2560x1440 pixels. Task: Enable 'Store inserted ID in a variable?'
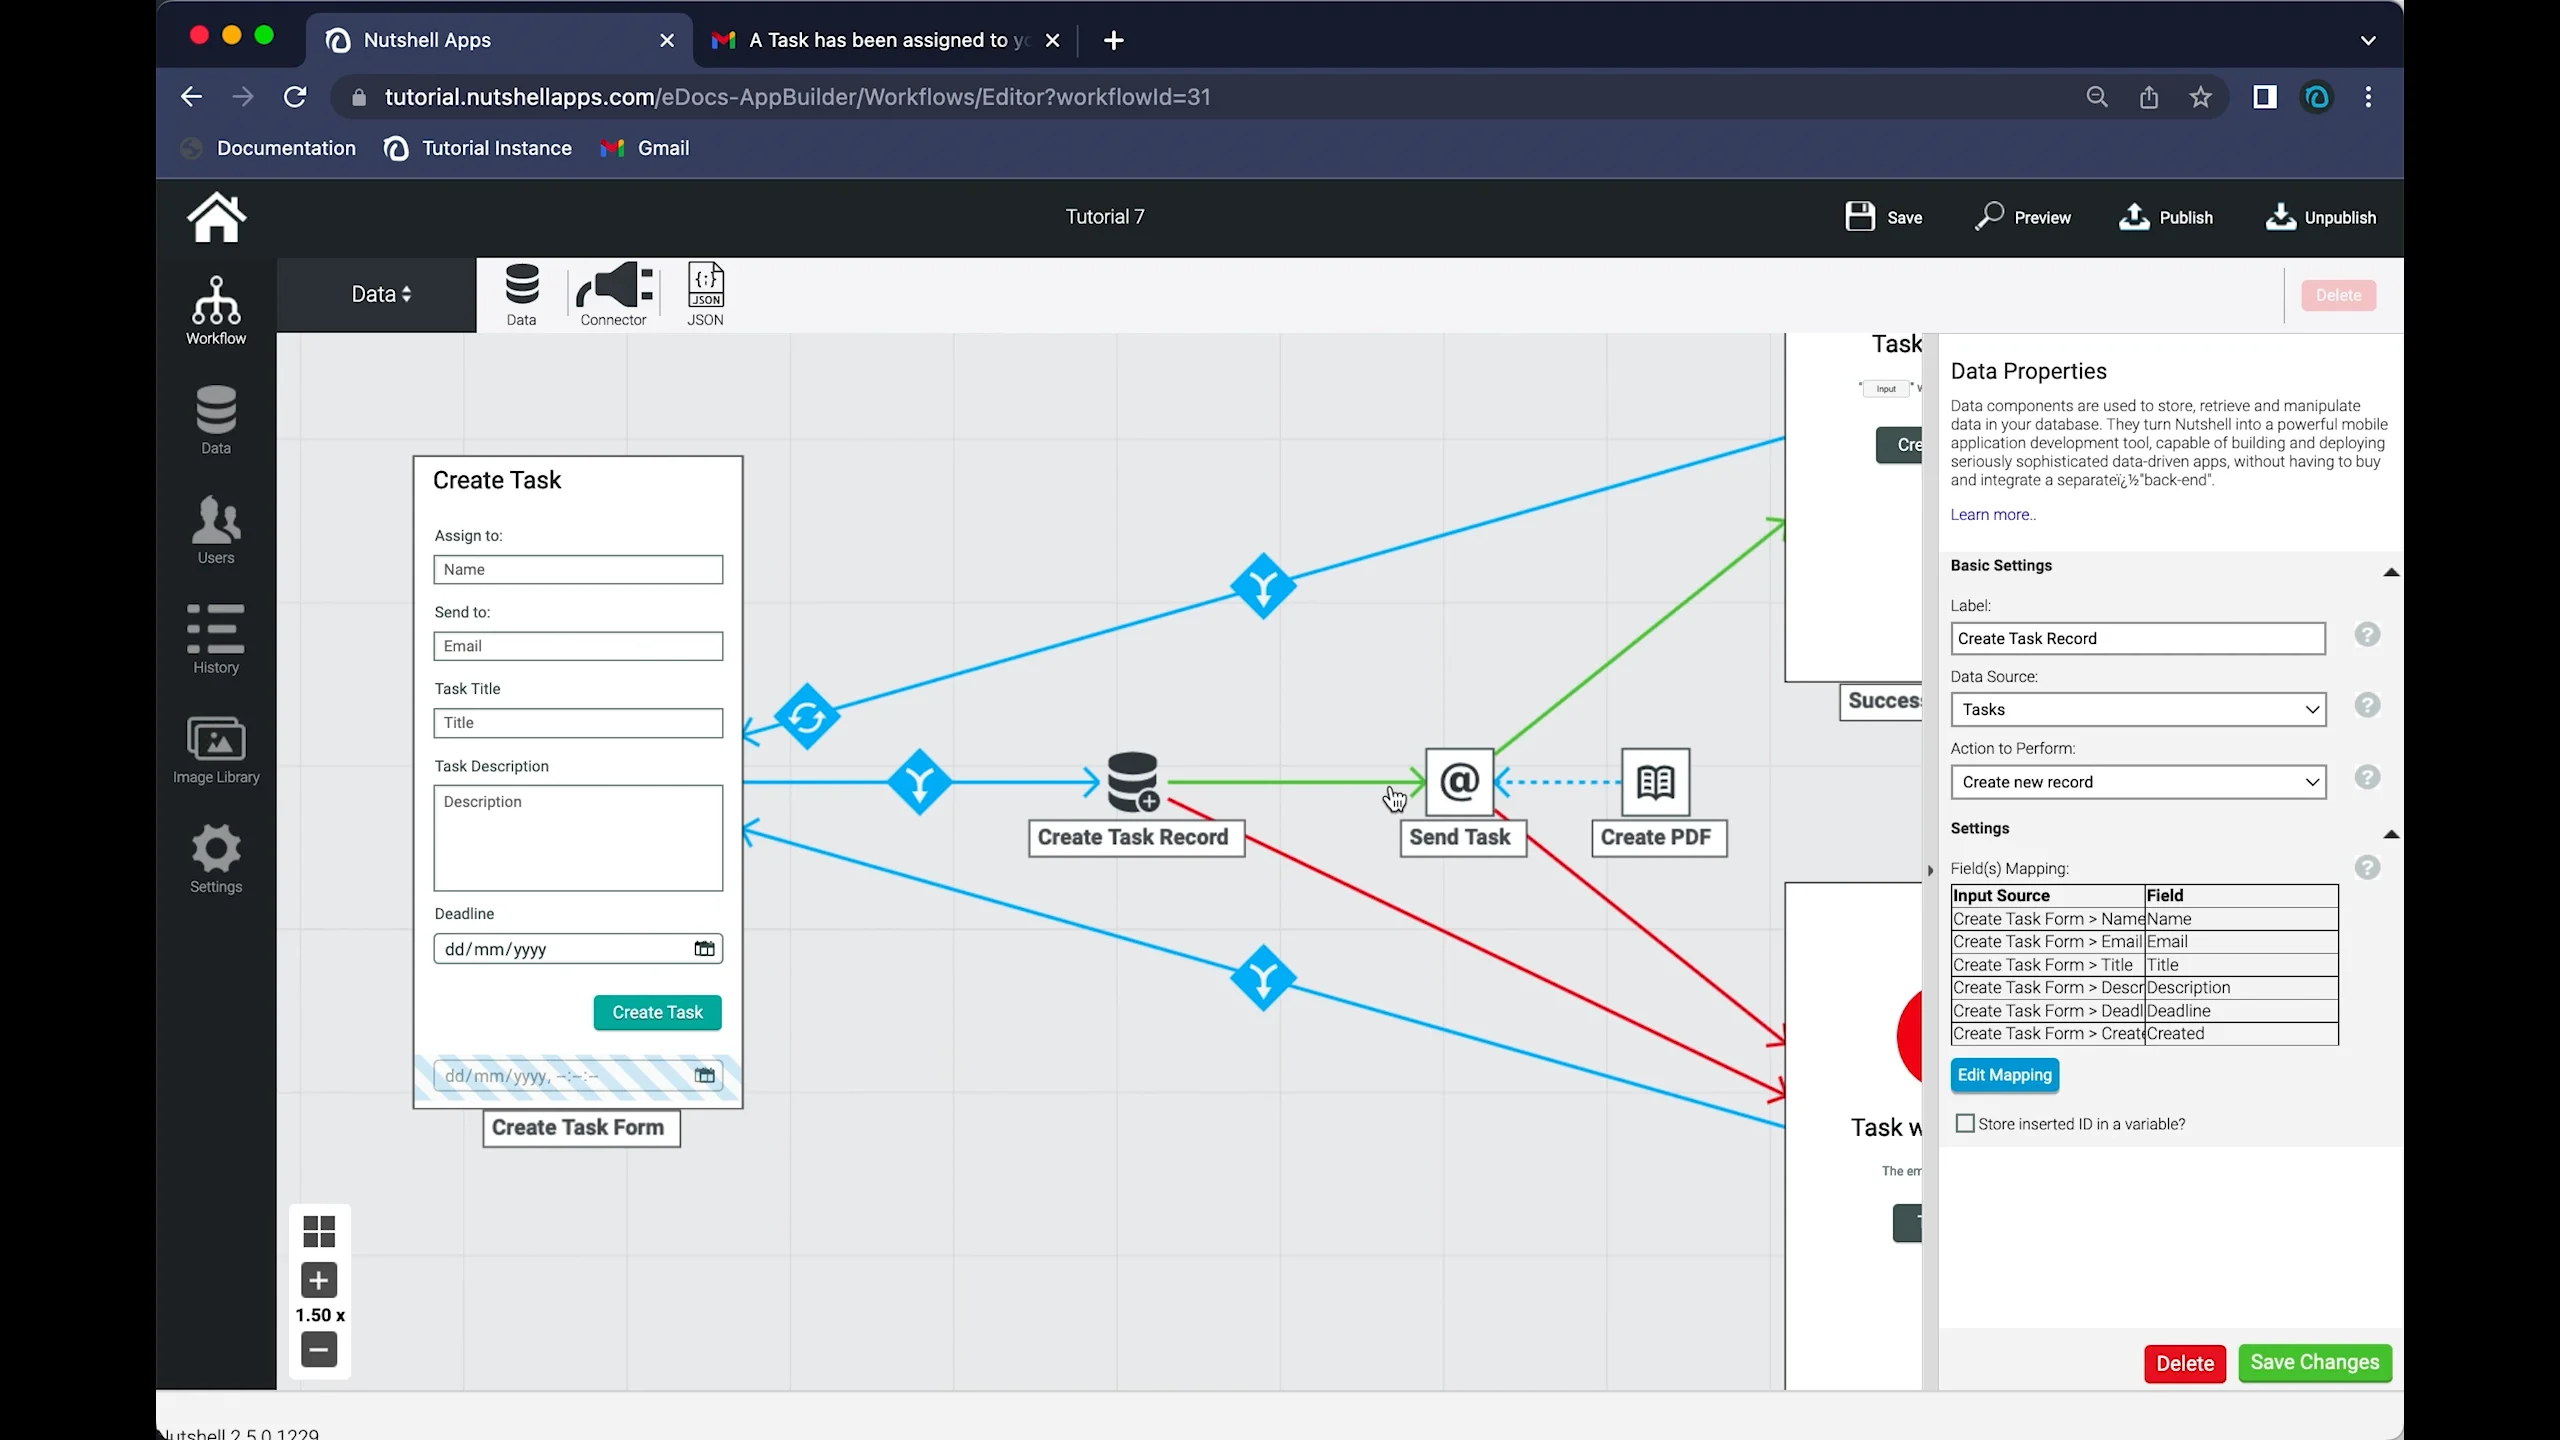click(1963, 1123)
